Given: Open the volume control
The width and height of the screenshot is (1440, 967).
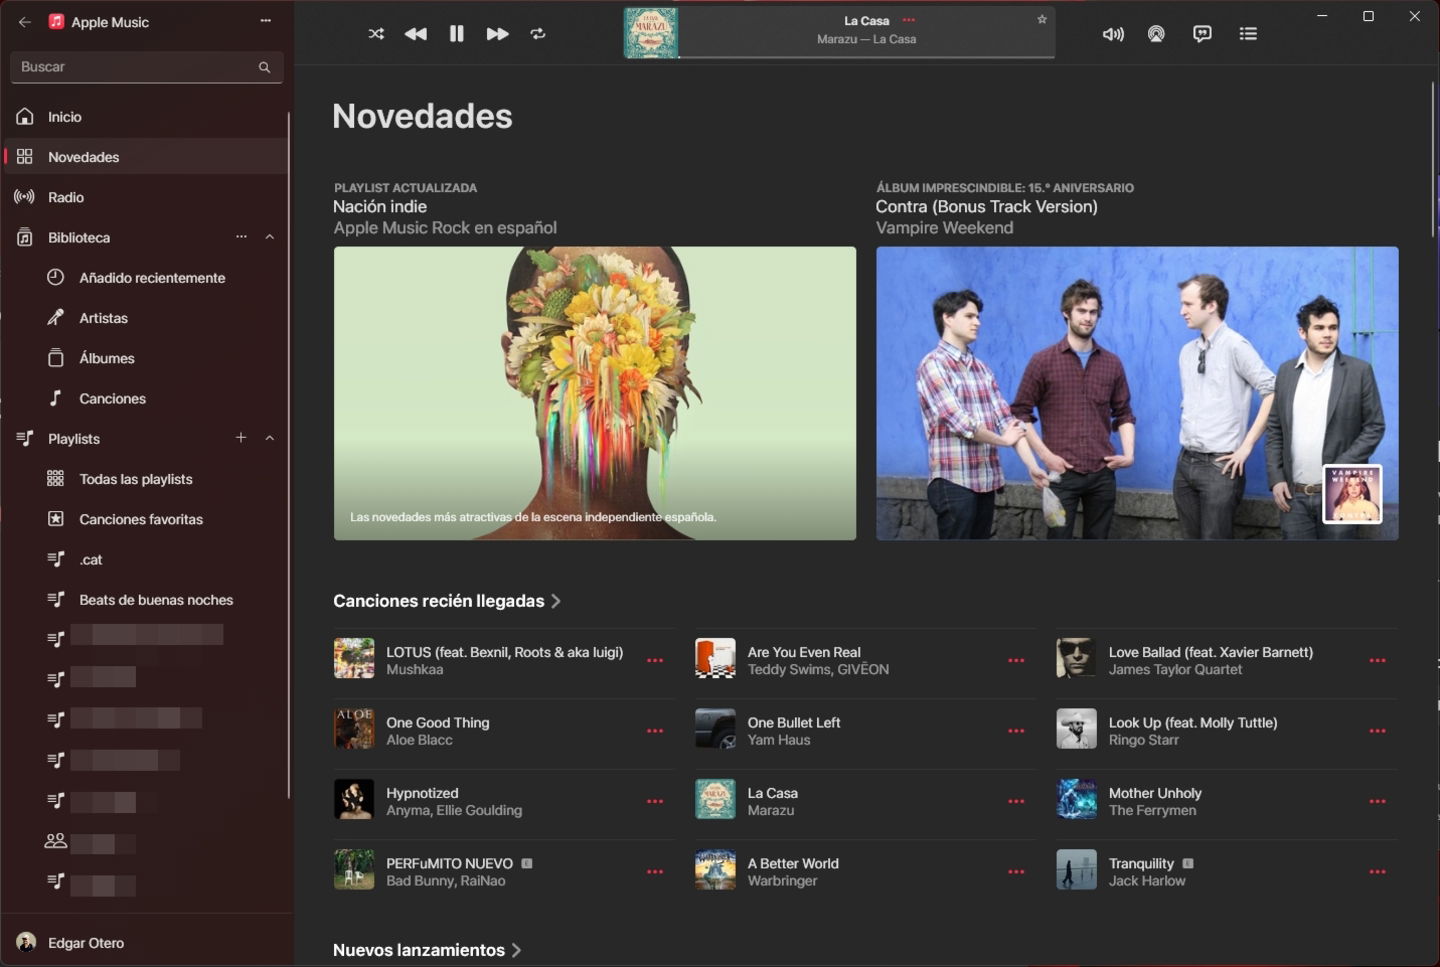Looking at the screenshot, I should 1113,34.
